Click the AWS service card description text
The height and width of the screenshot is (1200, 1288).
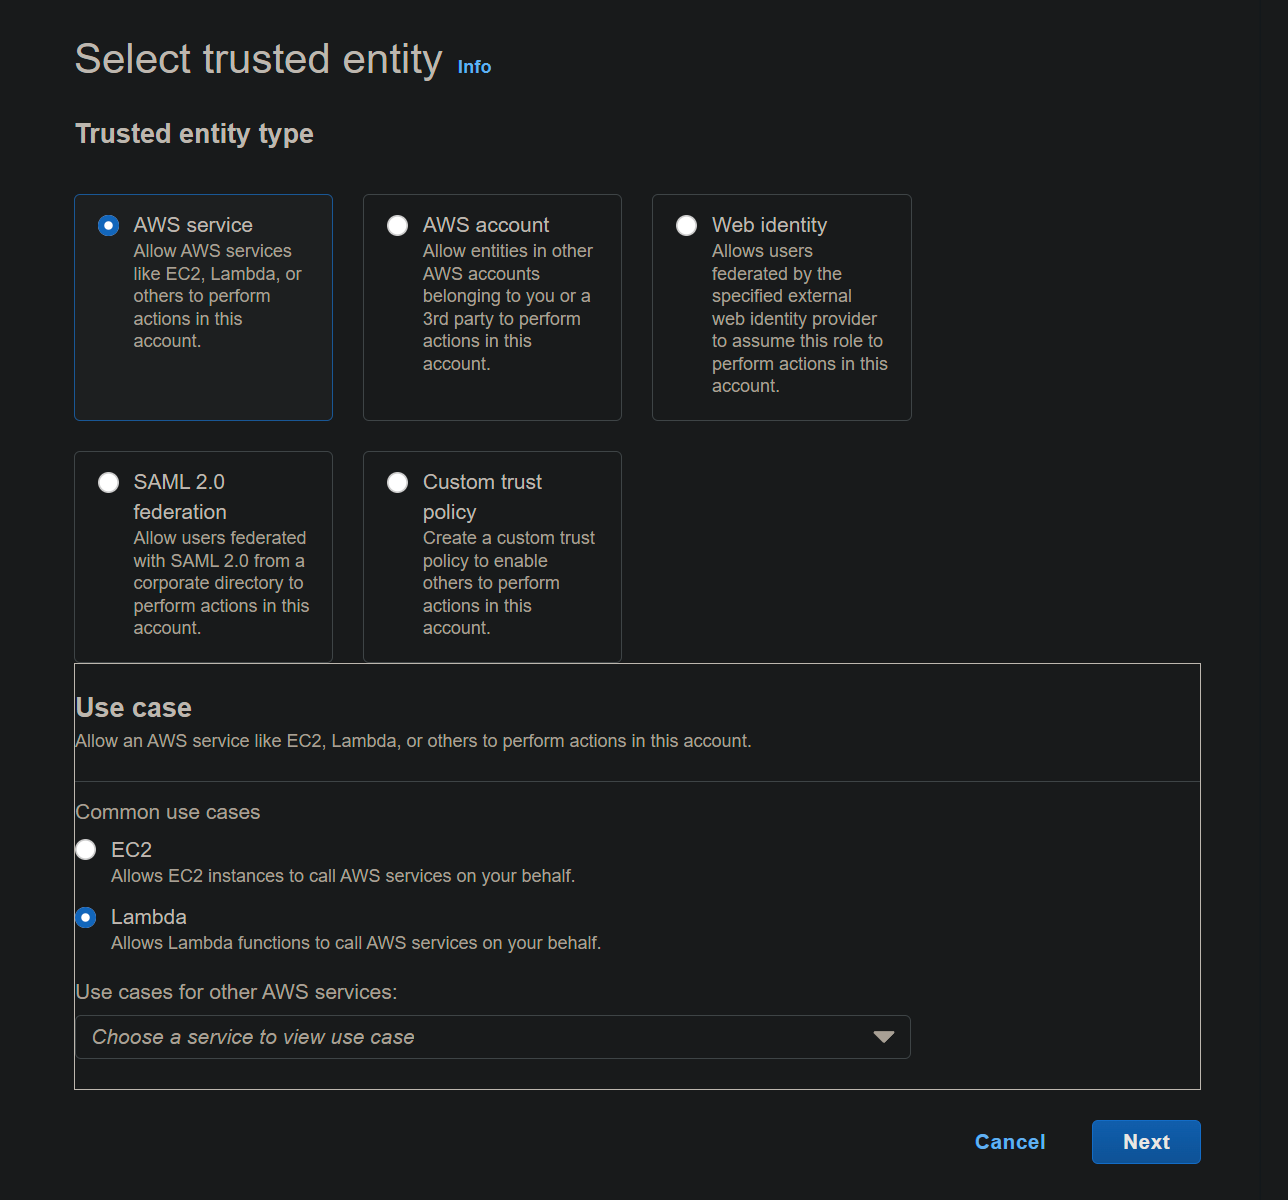(x=217, y=296)
